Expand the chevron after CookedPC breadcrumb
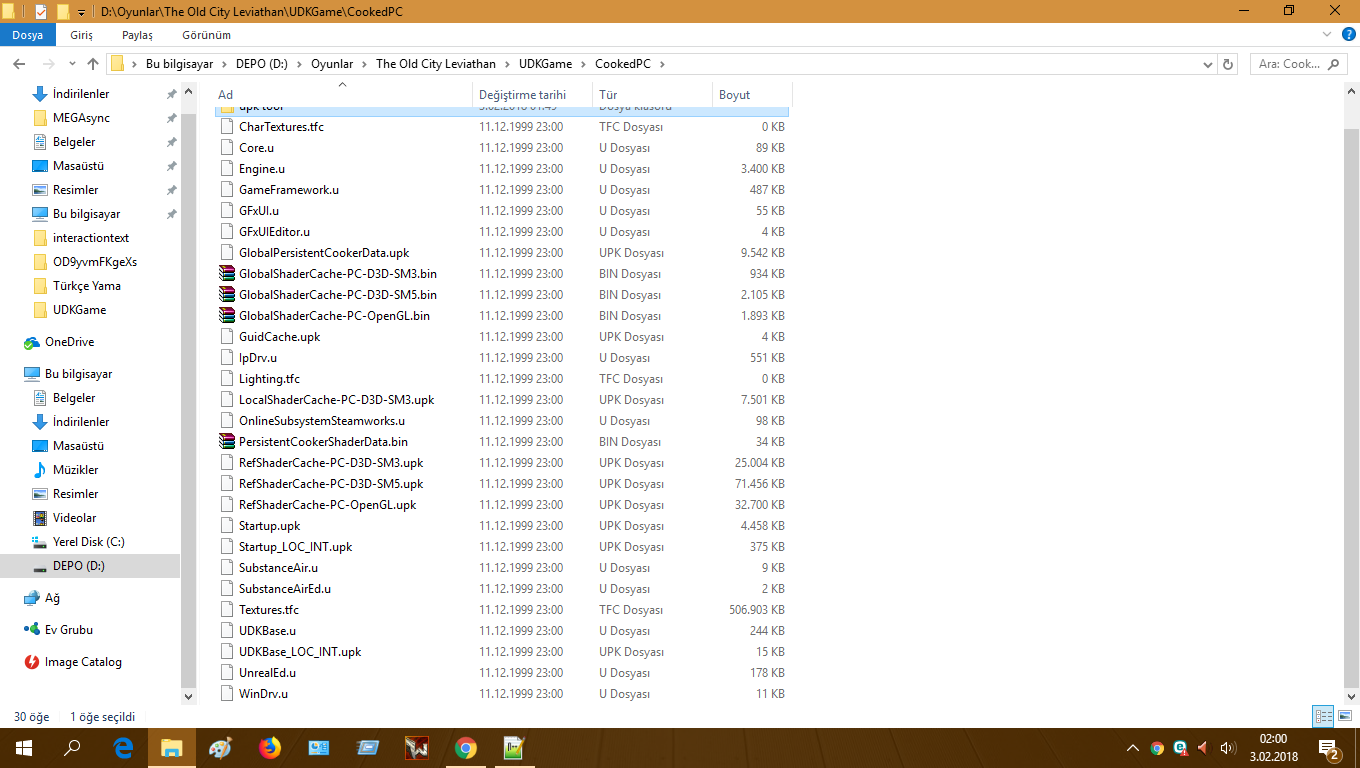This screenshot has height=768, width=1360. [662, 64]
